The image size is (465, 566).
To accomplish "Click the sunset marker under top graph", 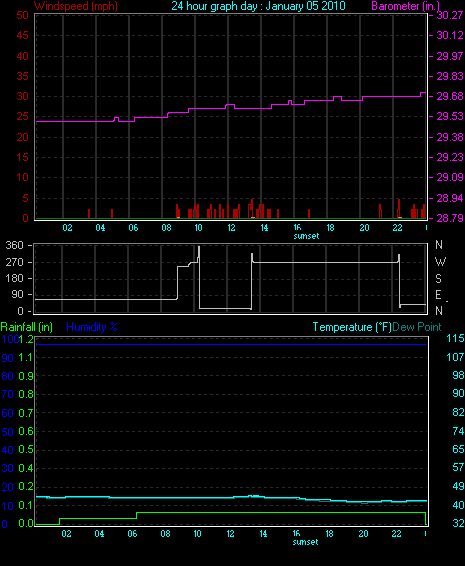I will (x=306, y=236).
